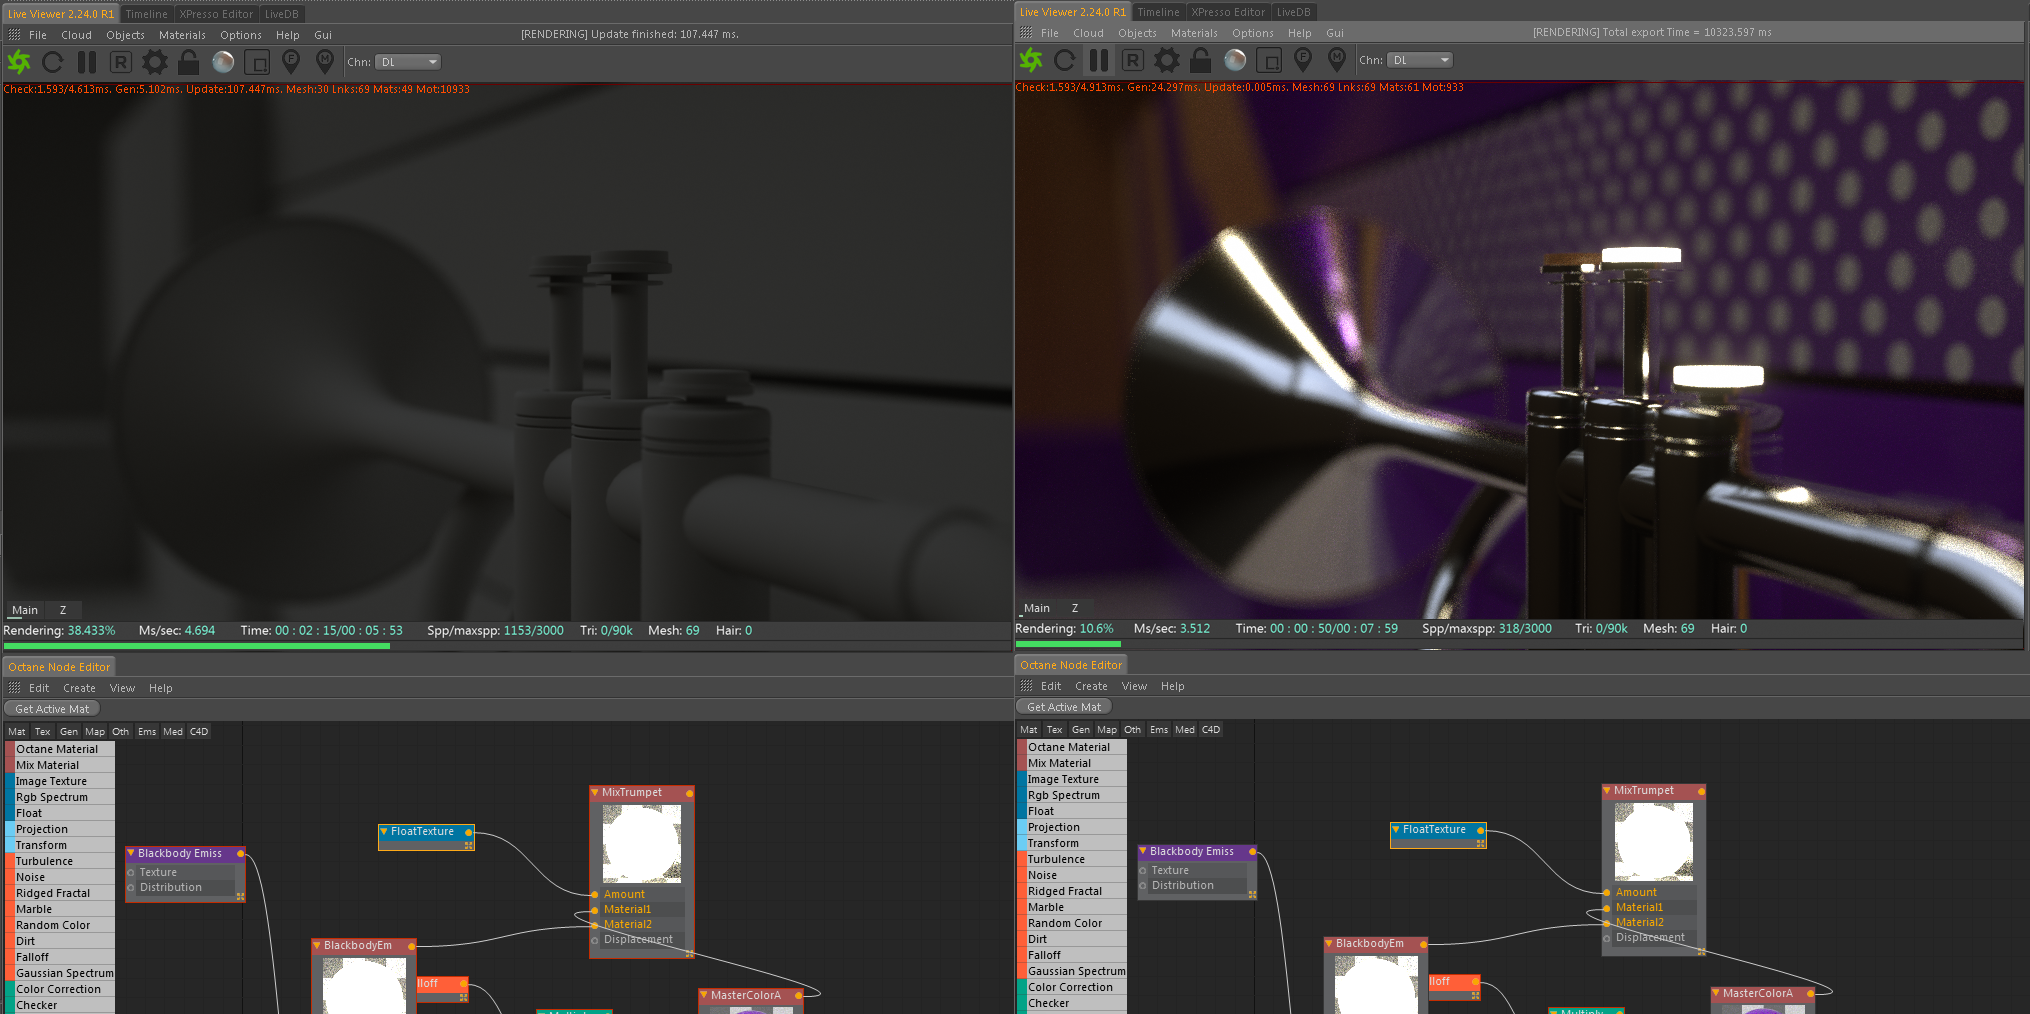Open the Materials menu in left Live Viewer

[182, 35]
